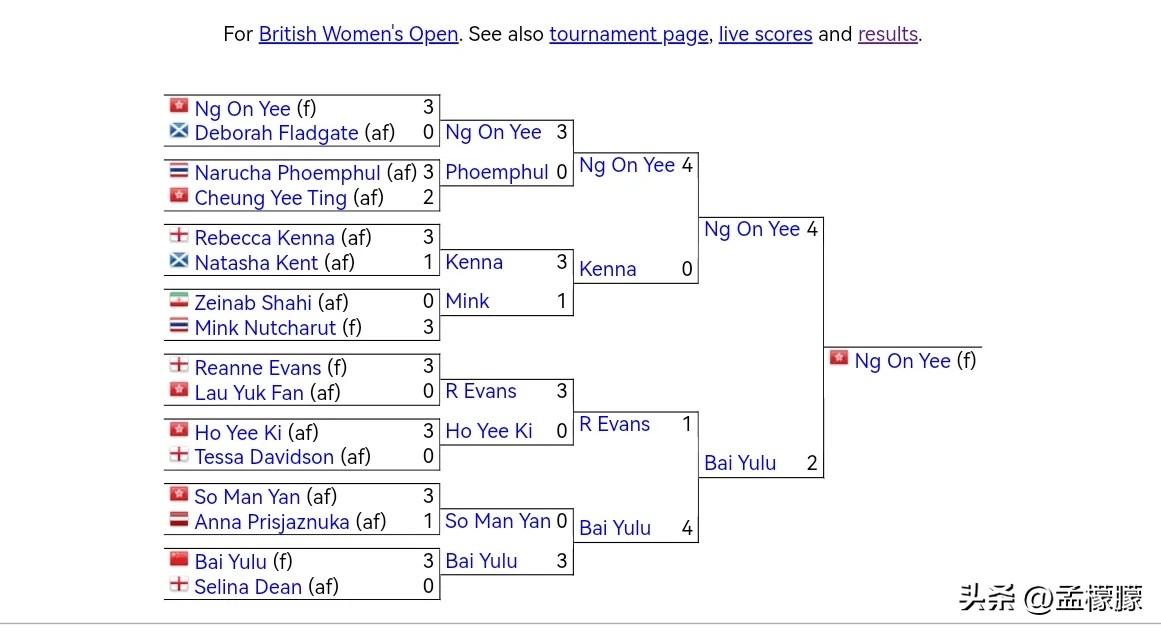Click So Man Yan (af) first-round name
This screenshot has width=1161, height=631.
pos(247,497)
